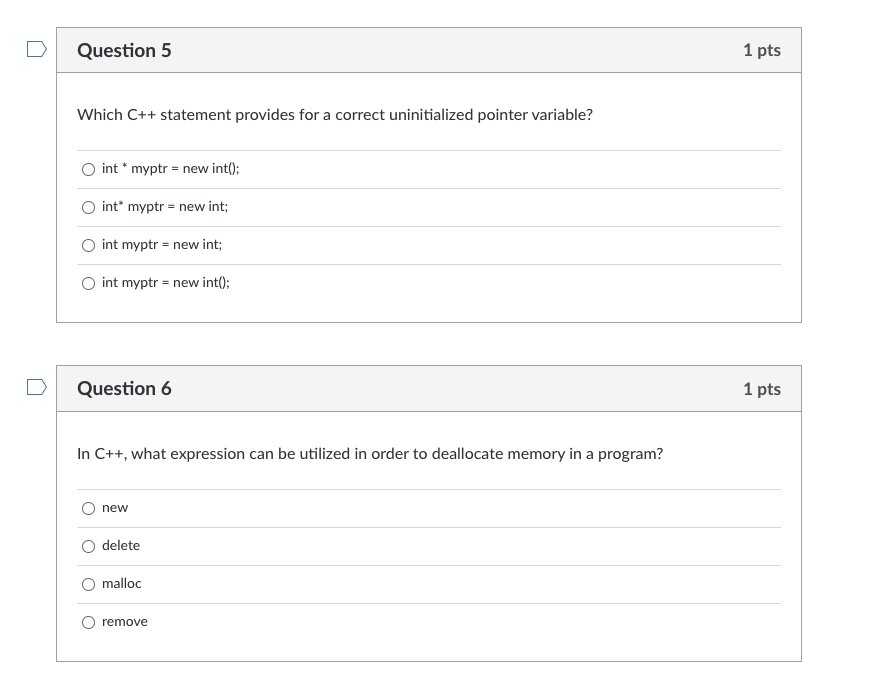Select answer "int * myptr = new int();"
The width and height of the screenshot is (890, 680).
point(89,169)
